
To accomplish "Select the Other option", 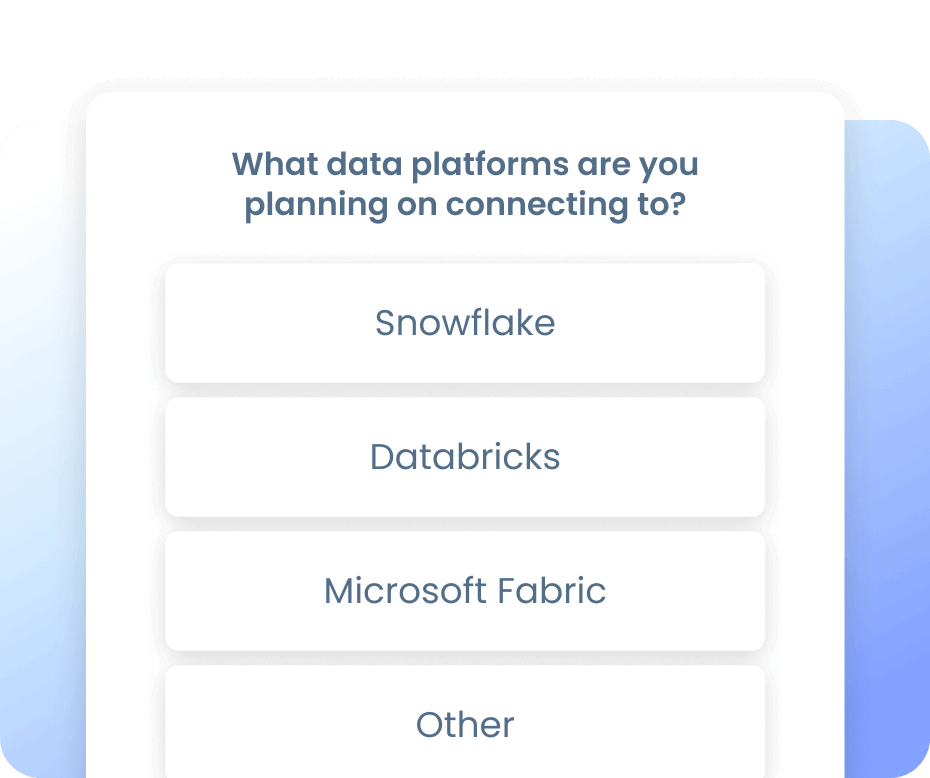I will tap(465, 722).
